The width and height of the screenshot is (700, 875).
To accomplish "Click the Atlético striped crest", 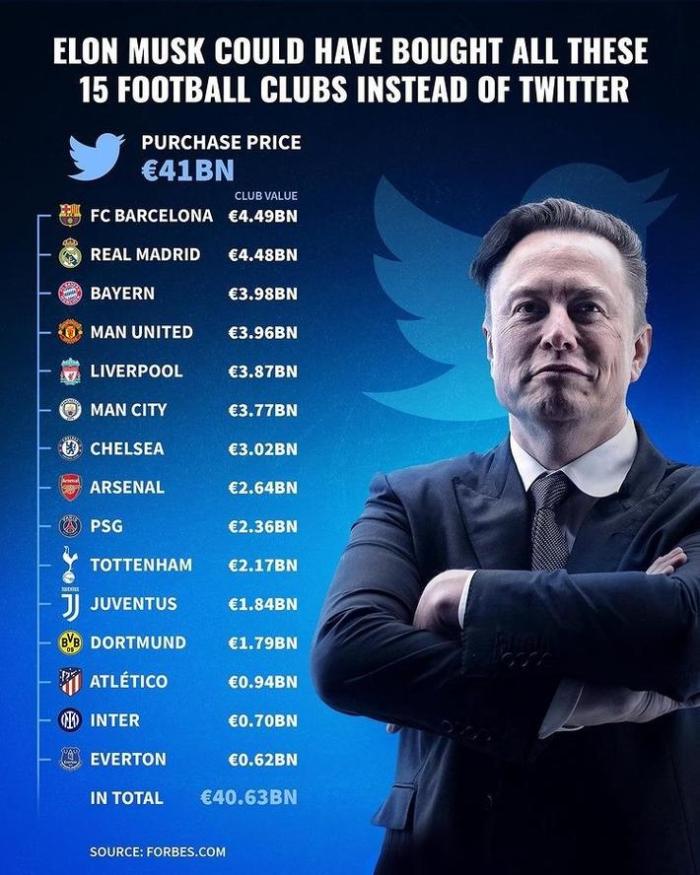I will click(x=69, y=682).
